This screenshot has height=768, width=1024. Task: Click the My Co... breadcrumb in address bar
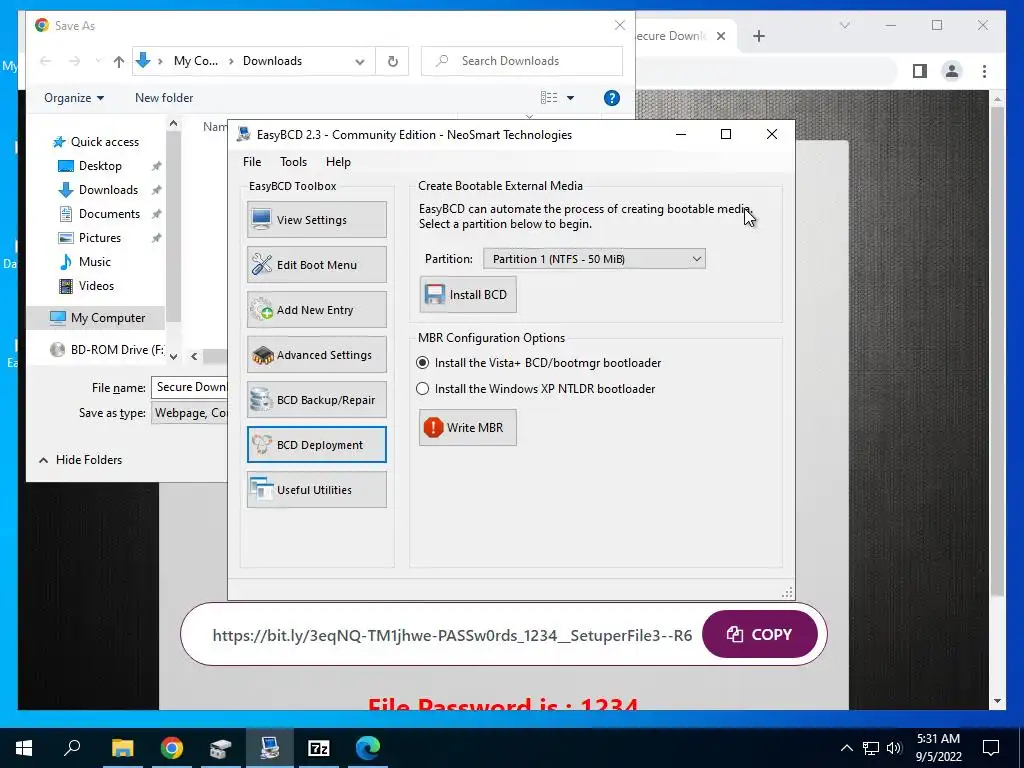196,61
